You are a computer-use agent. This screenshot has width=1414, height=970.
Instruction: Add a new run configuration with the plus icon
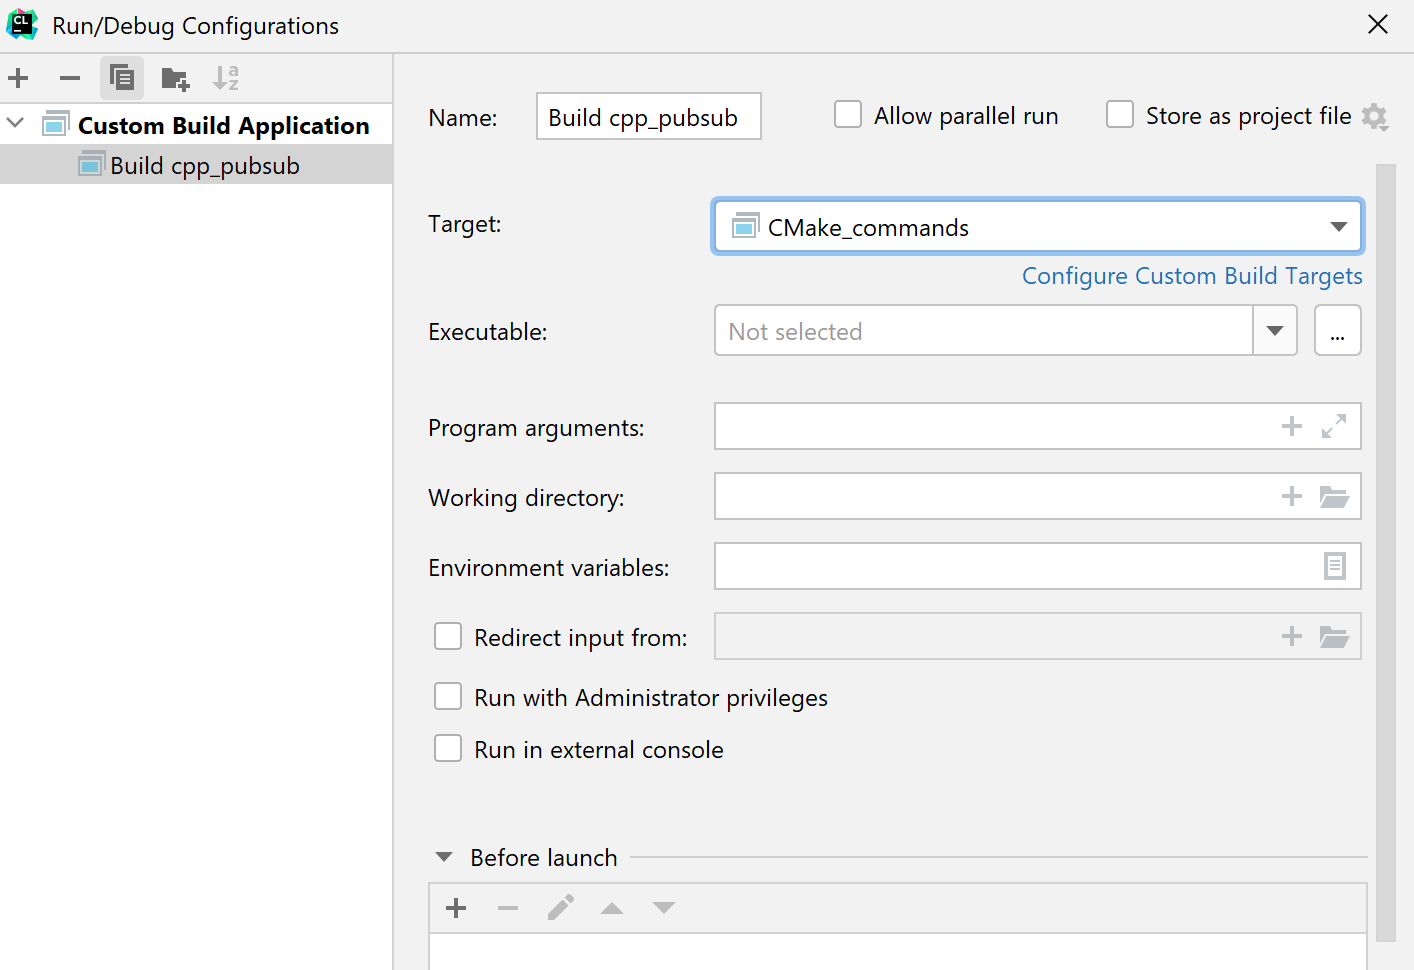[18, 78]
